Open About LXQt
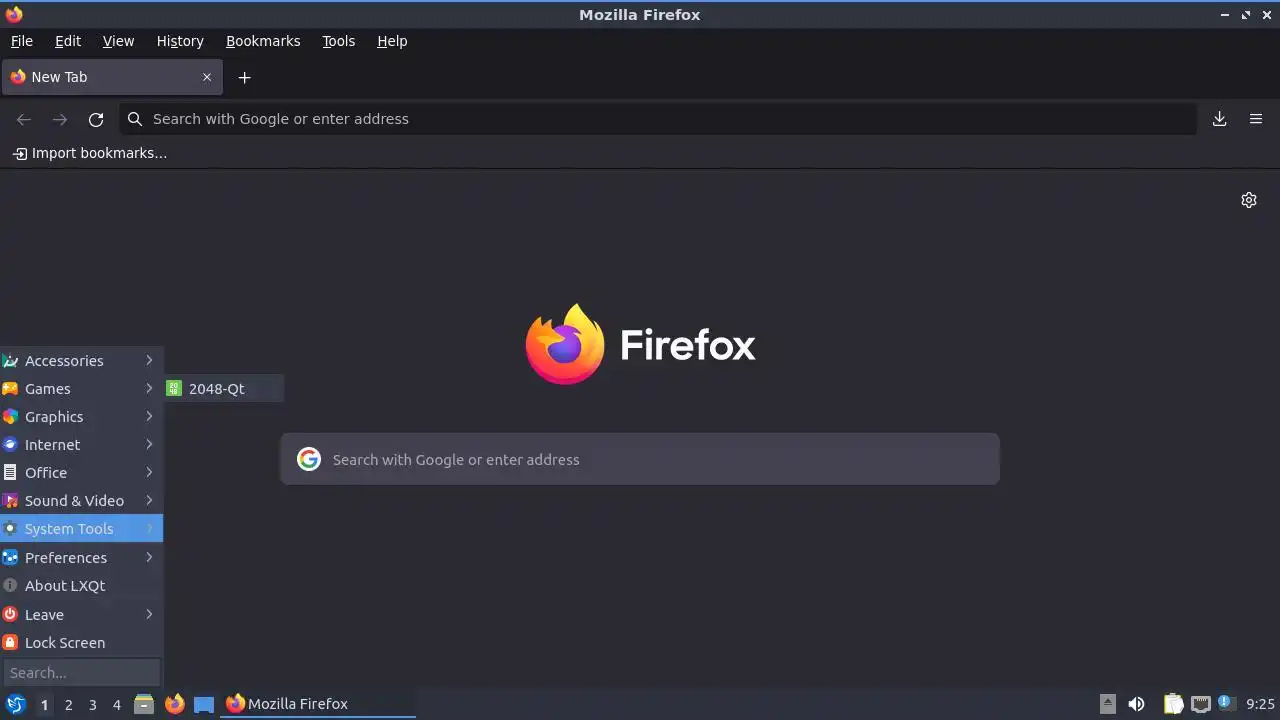This screenshot has height=720, width=1280. coord(81,586)
